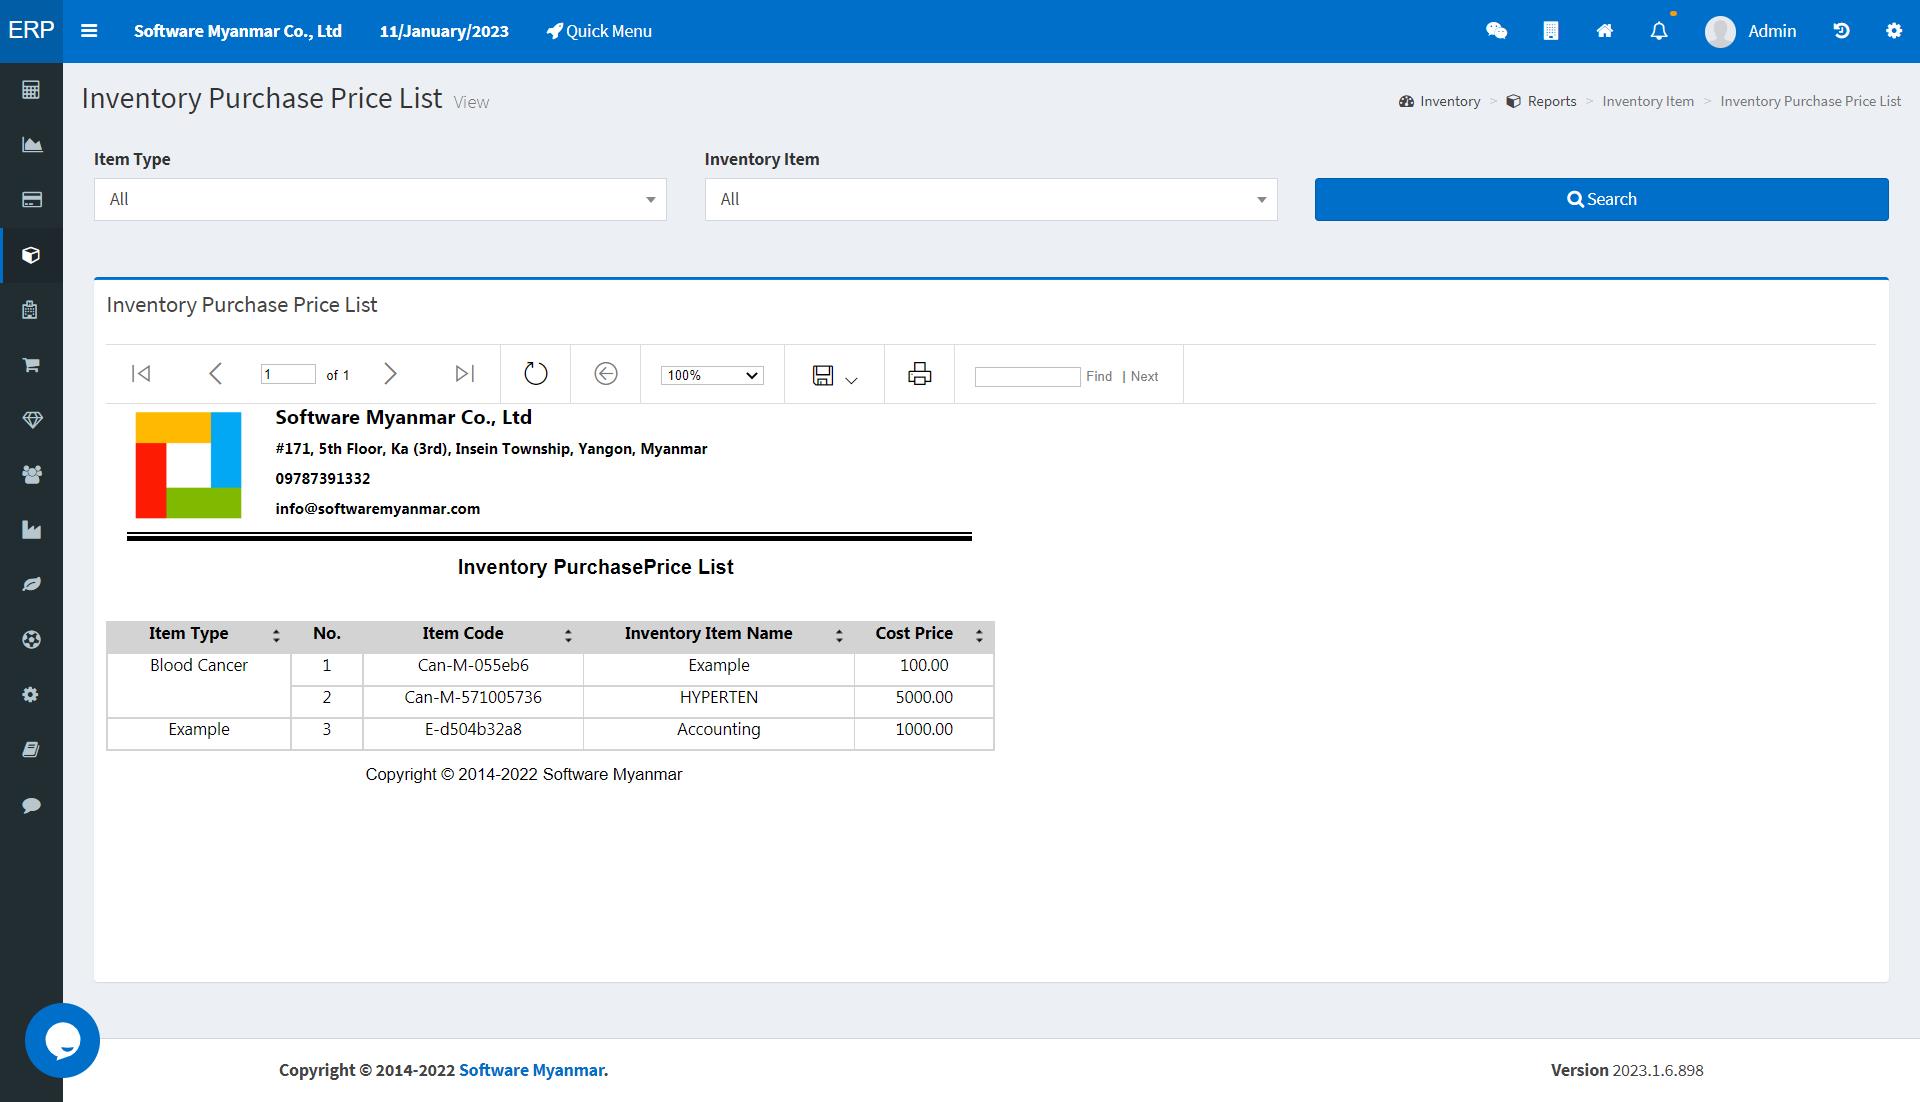Sort by Inventory Item Name column

tap(839, 636)
